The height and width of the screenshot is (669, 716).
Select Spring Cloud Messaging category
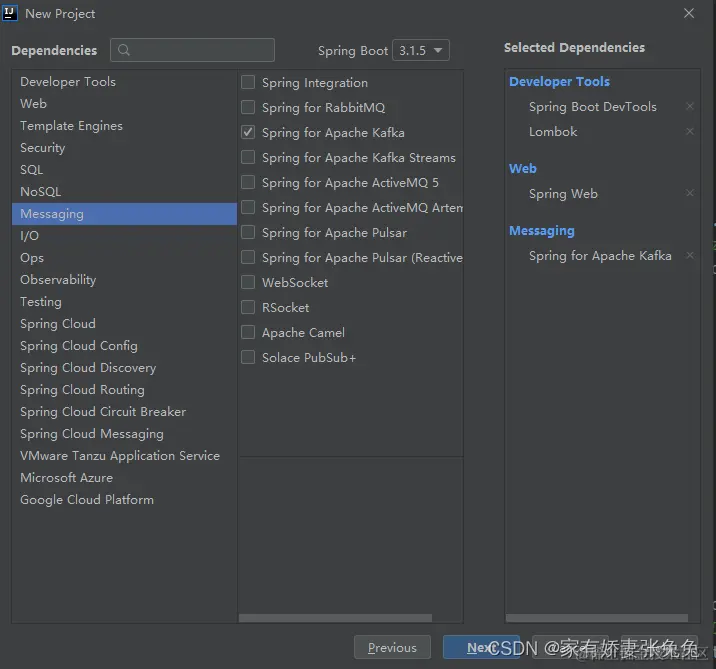click(124, 433)
